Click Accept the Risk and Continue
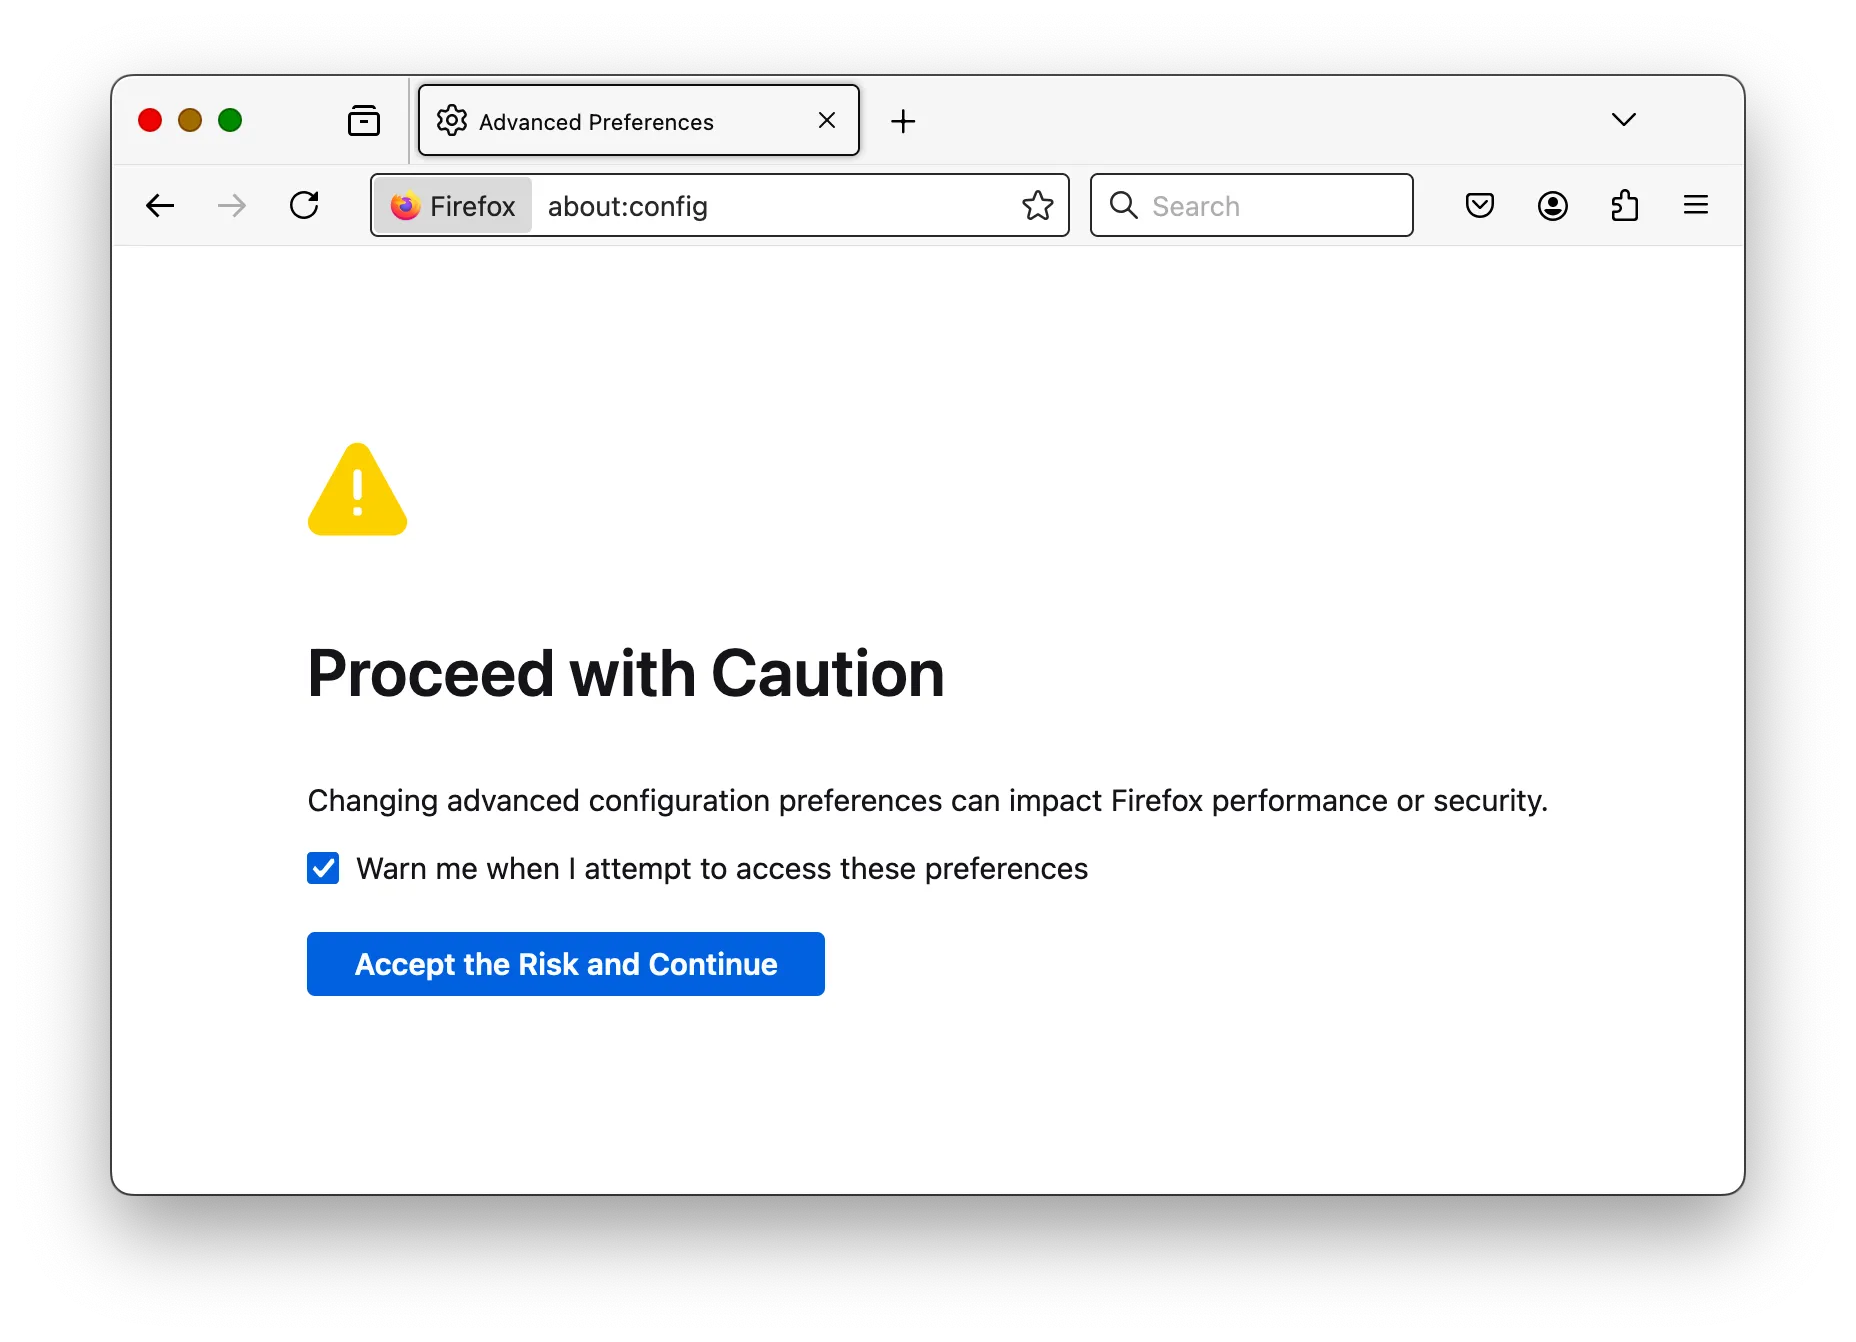The width and height of the screenshot is (1856, 1342). click(x=565, y=963)
